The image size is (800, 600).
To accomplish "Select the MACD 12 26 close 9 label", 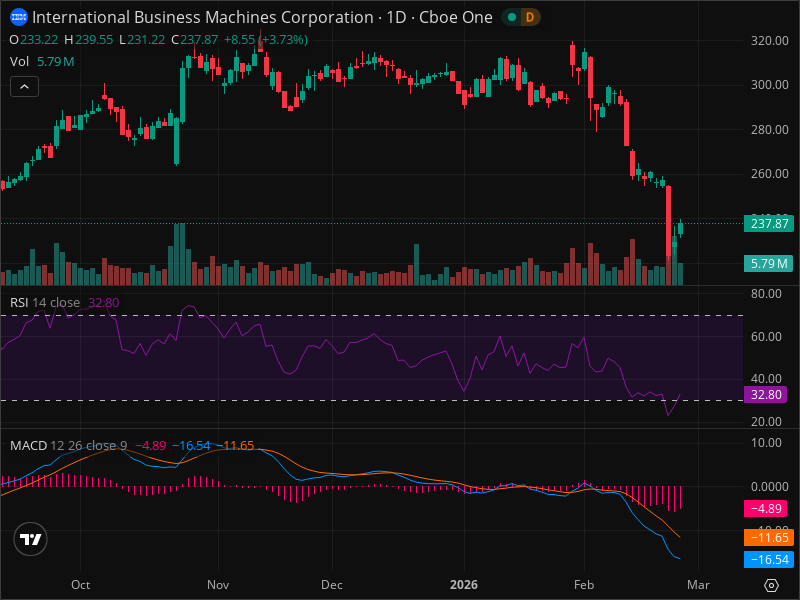I will point(68,445).
